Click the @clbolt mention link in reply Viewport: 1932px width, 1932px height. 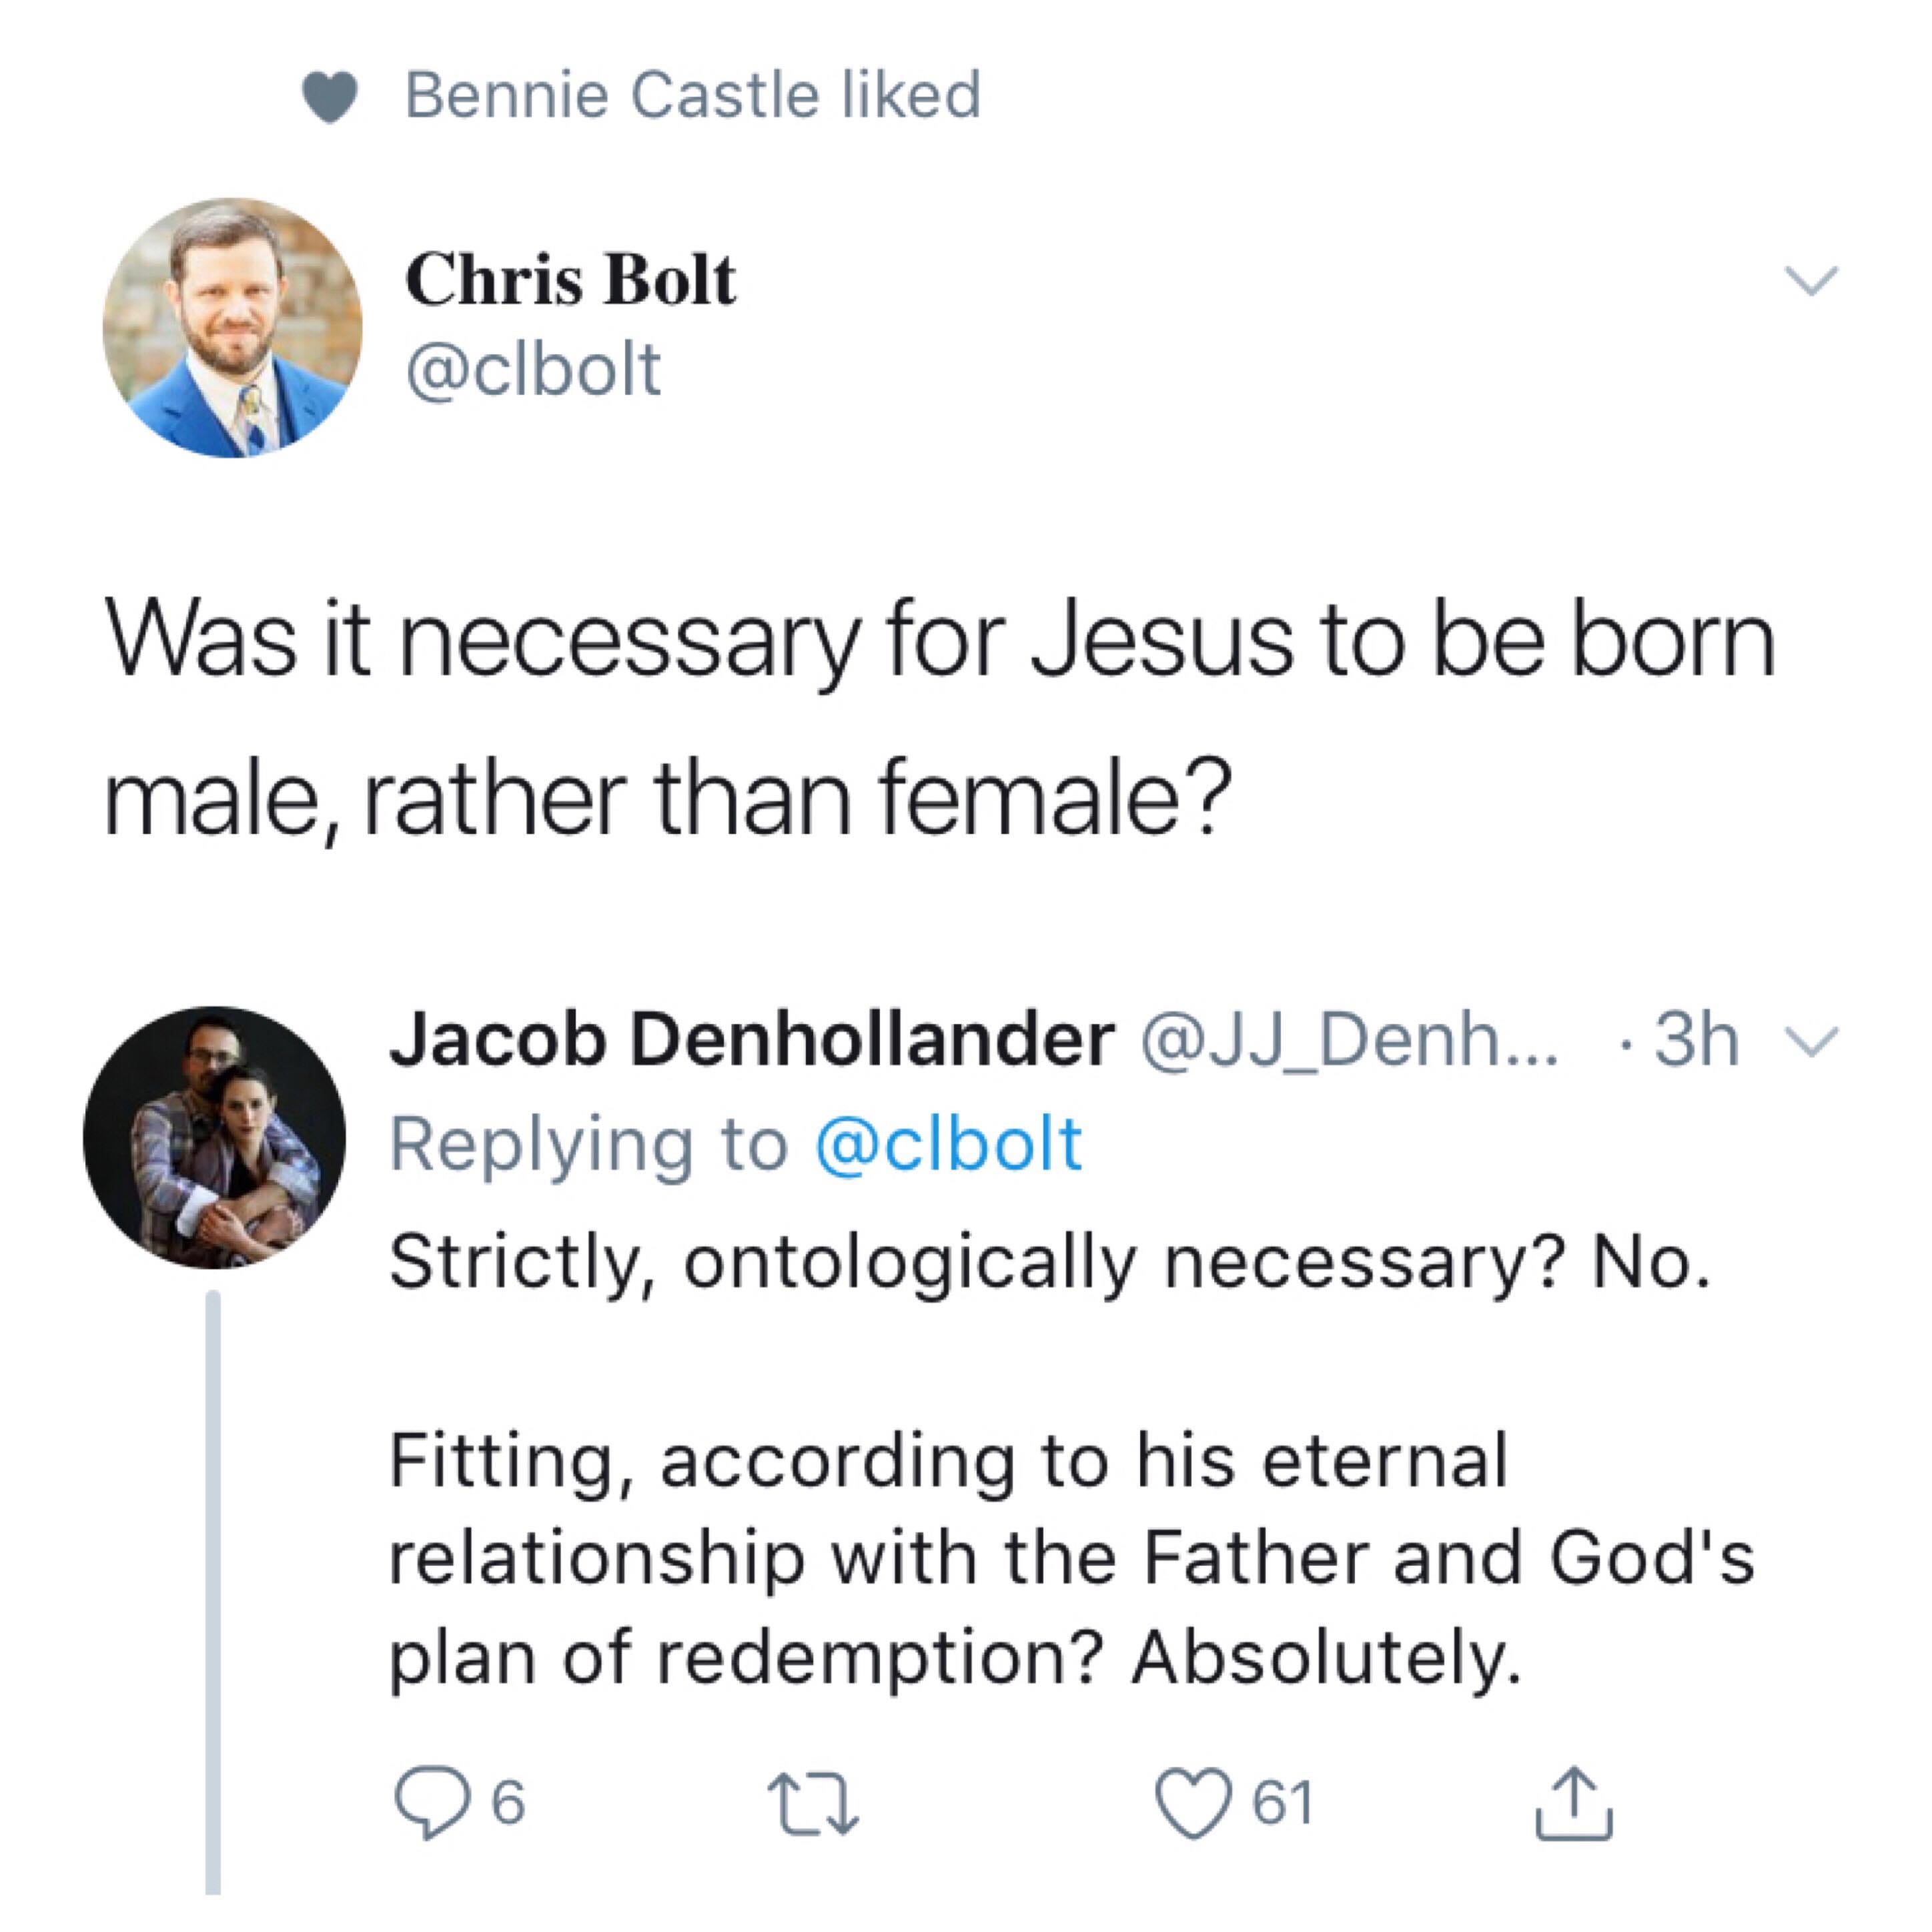pyautogui.click(x=949, y=1144)
